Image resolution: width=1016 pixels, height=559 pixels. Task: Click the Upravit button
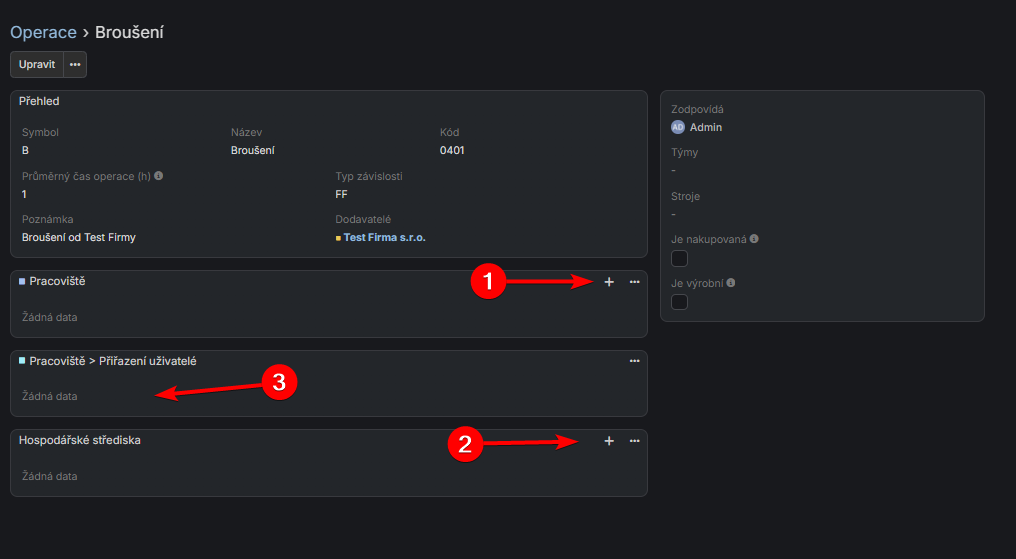pos(37,64)
